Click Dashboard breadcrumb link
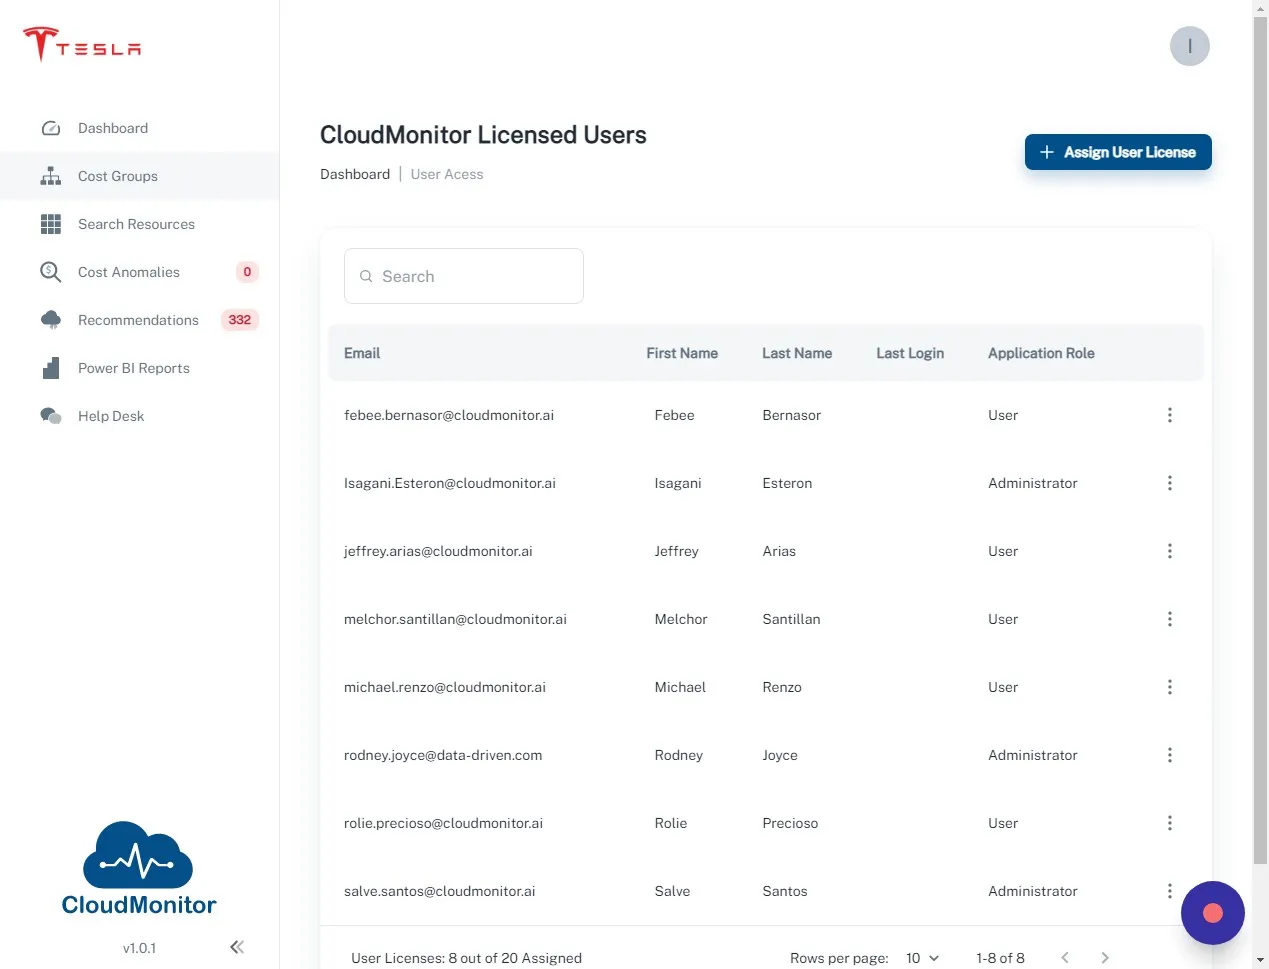Viewport: 1269px width, 969px height. 355,174
